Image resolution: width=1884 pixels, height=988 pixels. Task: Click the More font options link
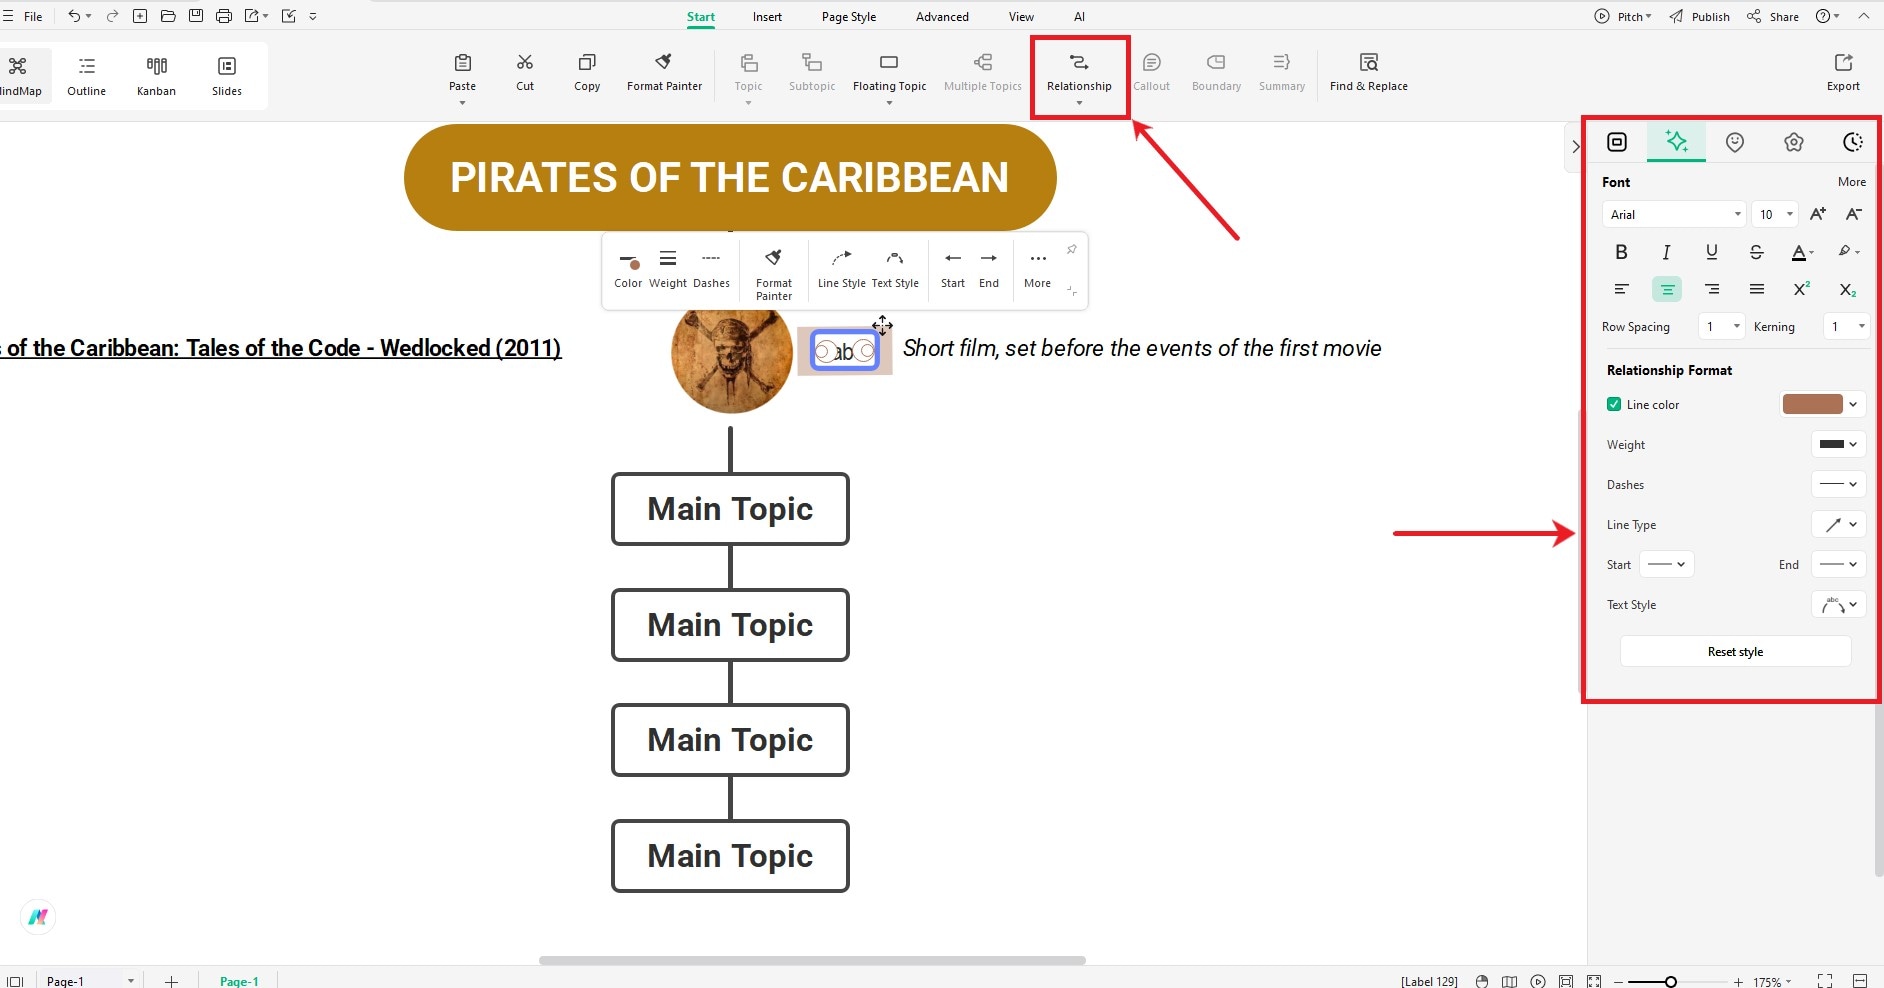(x=1851, y=182)
